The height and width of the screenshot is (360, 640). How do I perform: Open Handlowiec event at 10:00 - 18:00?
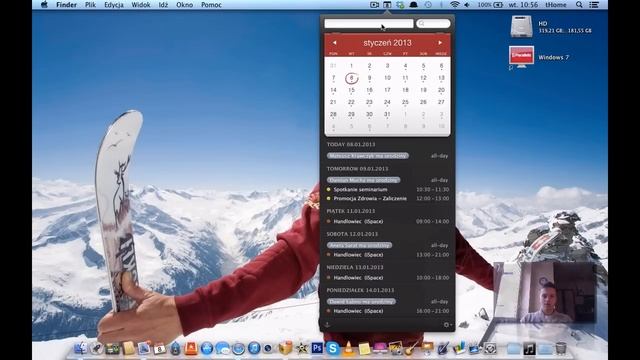point(387,278)
